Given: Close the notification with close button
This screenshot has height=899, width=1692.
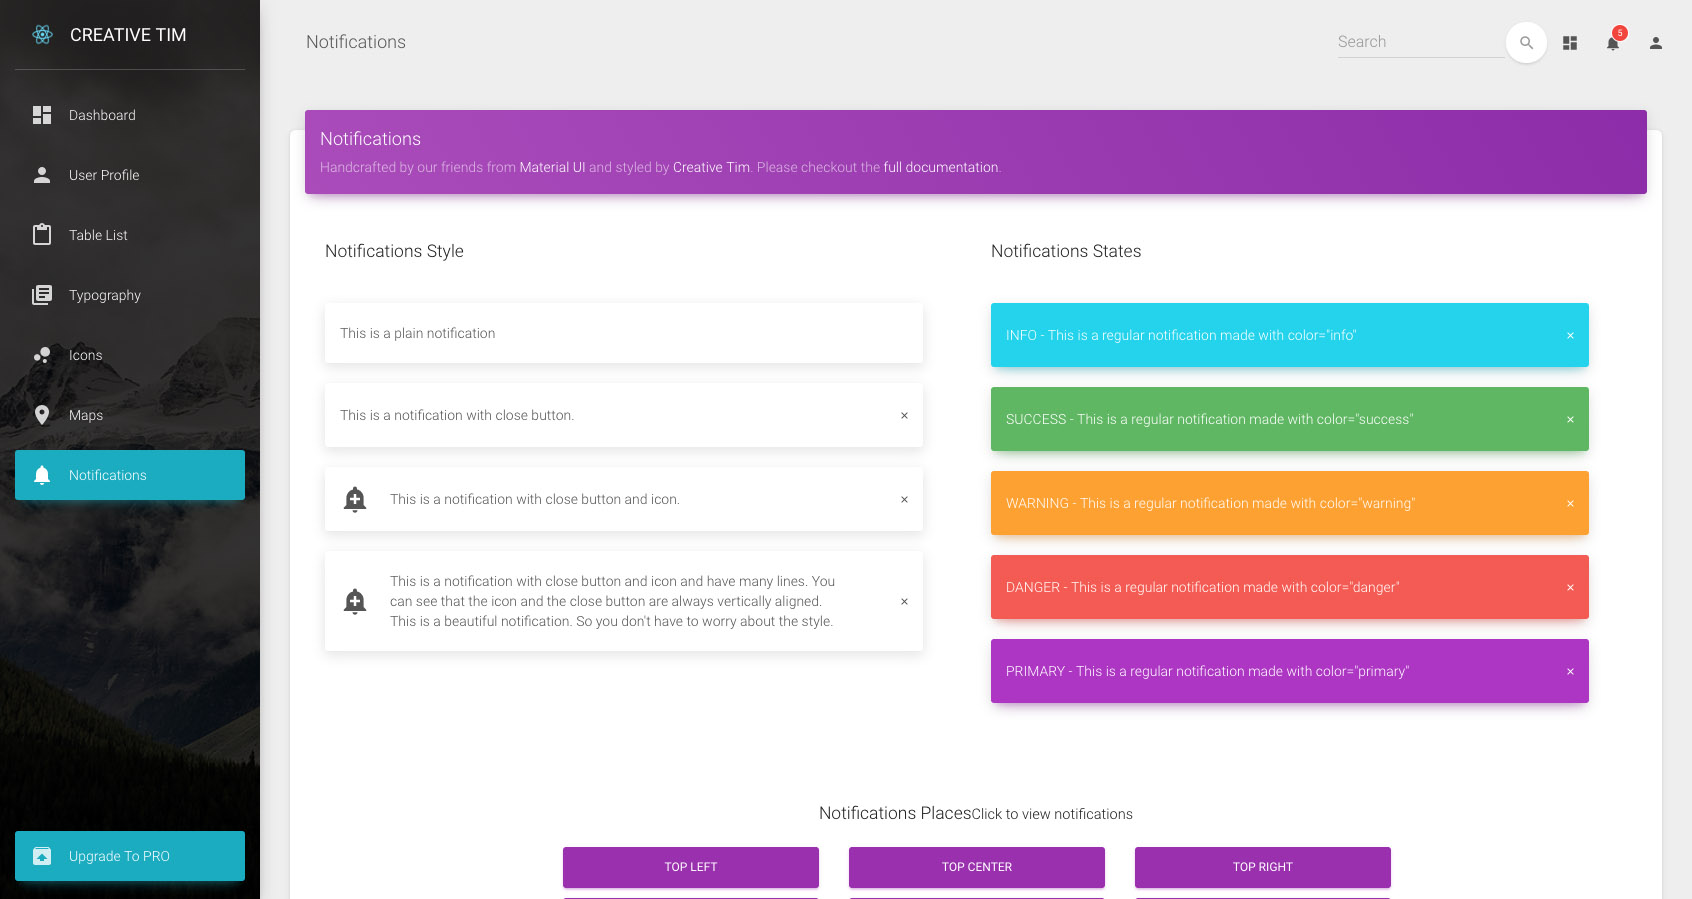Looking at the screenshot, I should 904,416.
